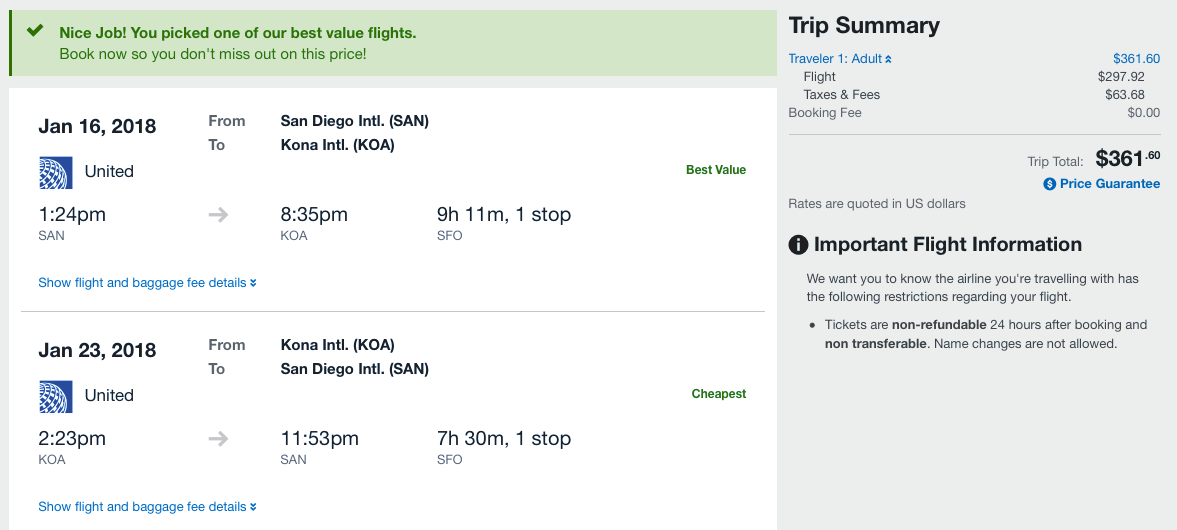Click the 9h 11m, 1 stop duration
1177x530 pixels.
(504, 215)
